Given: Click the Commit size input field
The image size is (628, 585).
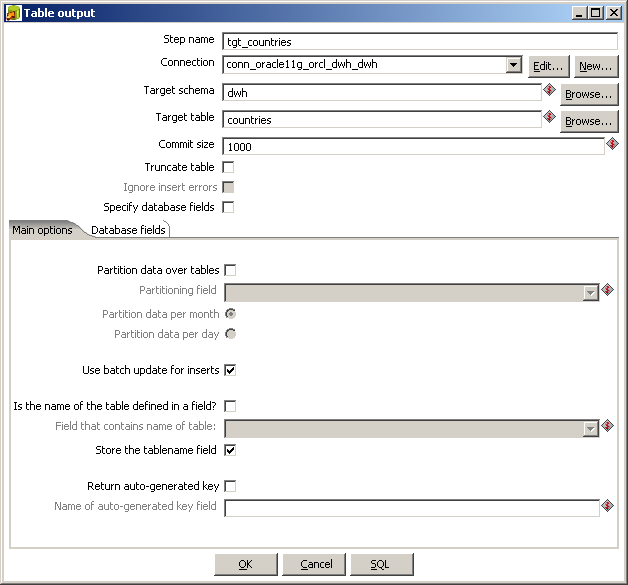Looking at the screenshot, I should pyautogui.click(x=413, y=146).
